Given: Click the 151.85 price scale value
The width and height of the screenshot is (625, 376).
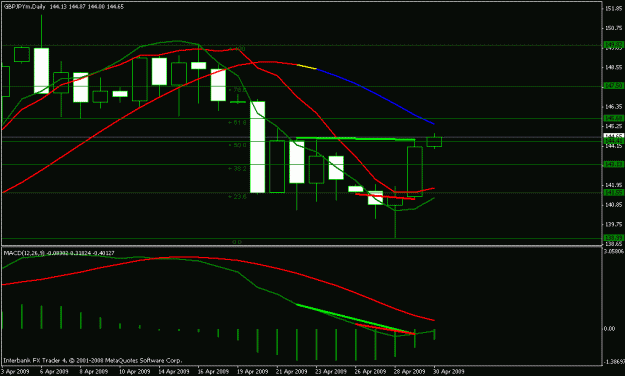Looking at the screenshot, I should tap(613, 8).
